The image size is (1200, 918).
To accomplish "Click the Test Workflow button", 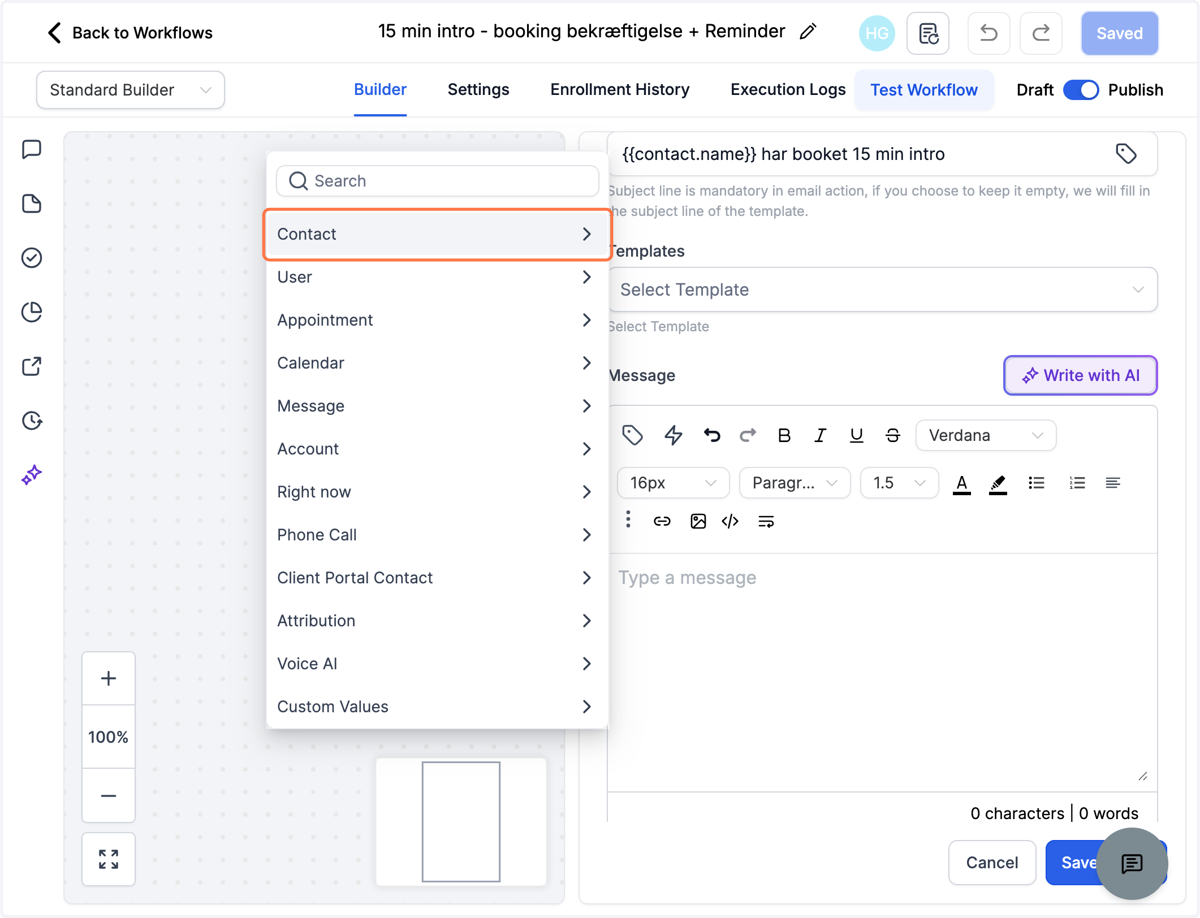I will point(924,90).
